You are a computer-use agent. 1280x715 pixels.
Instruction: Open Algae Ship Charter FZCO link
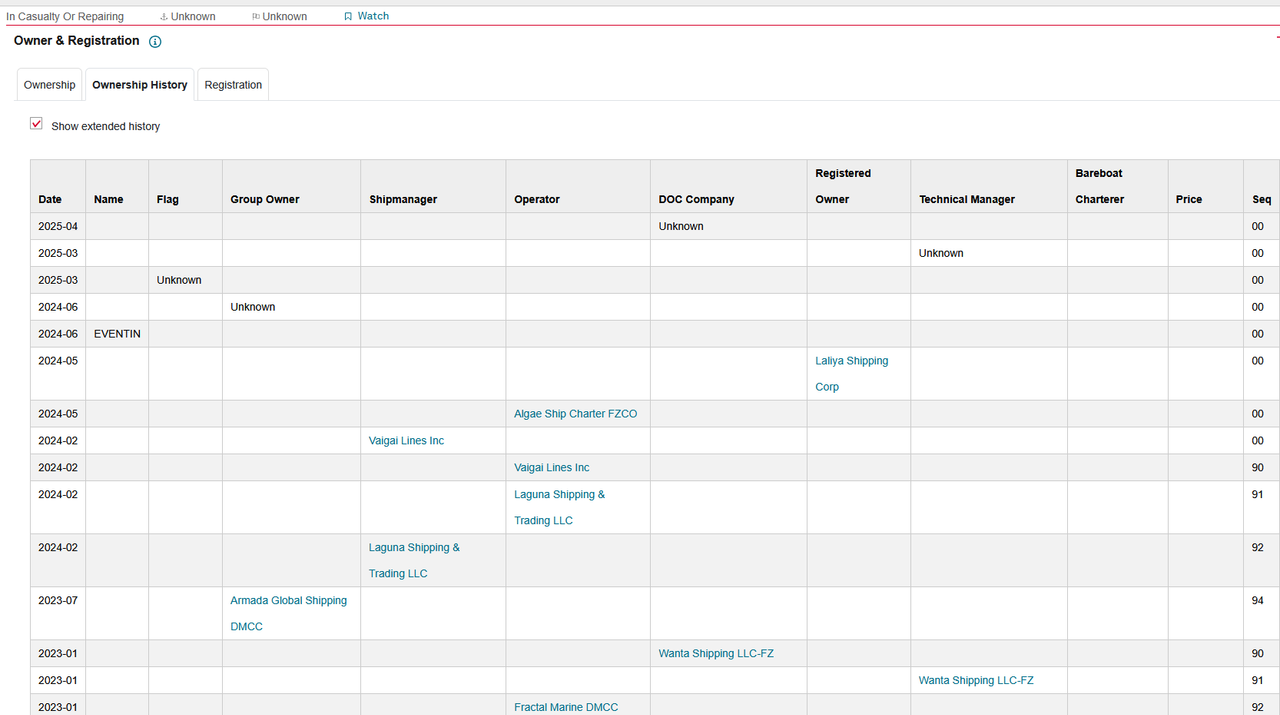pyautogui.click(x=575, y=414)
